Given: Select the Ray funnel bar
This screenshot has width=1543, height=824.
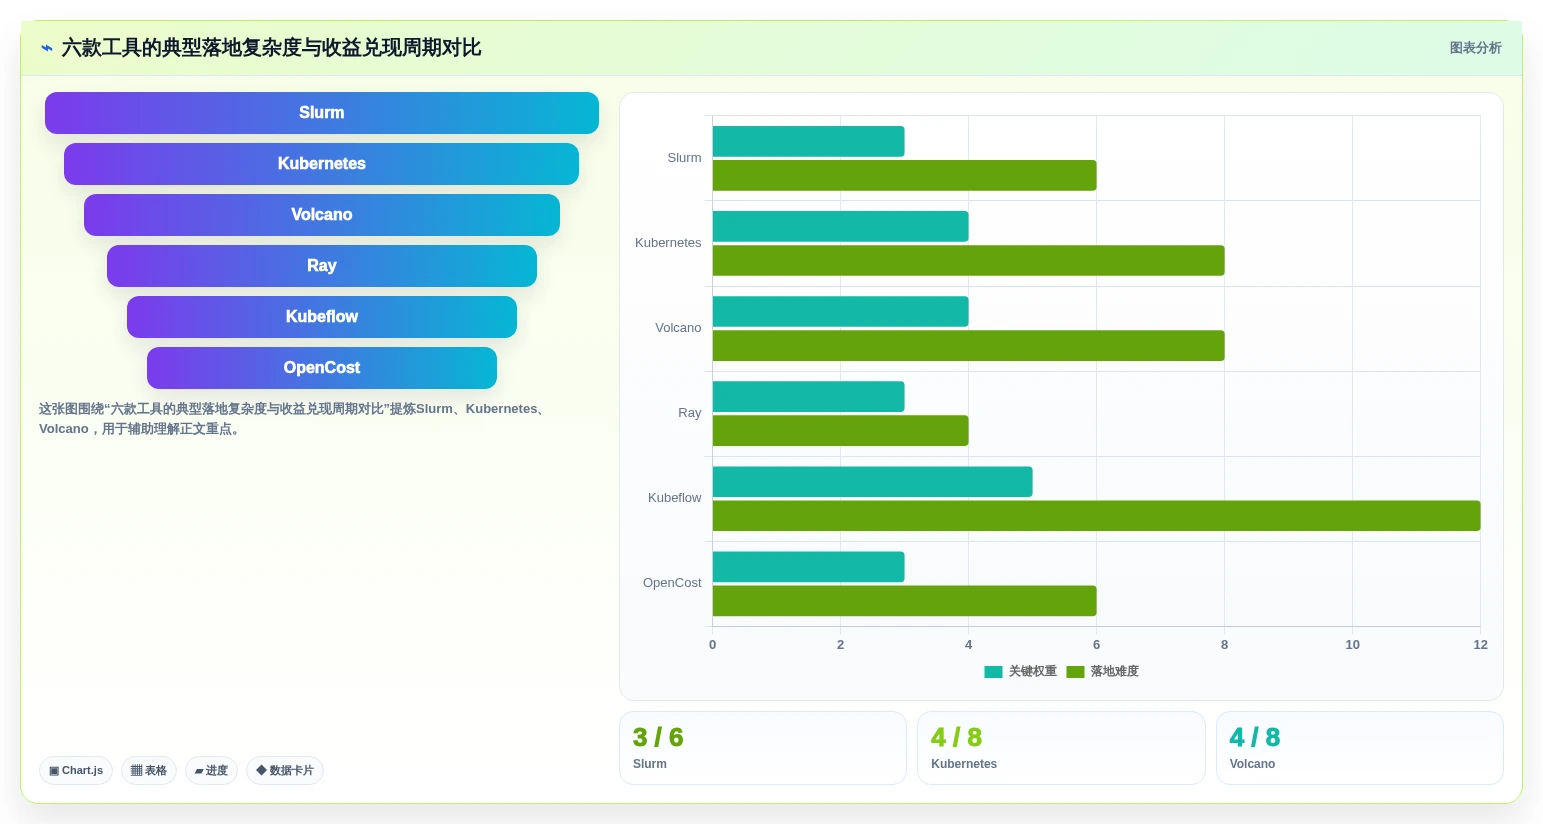Looking at the screenshot, I should coord(322,266).
